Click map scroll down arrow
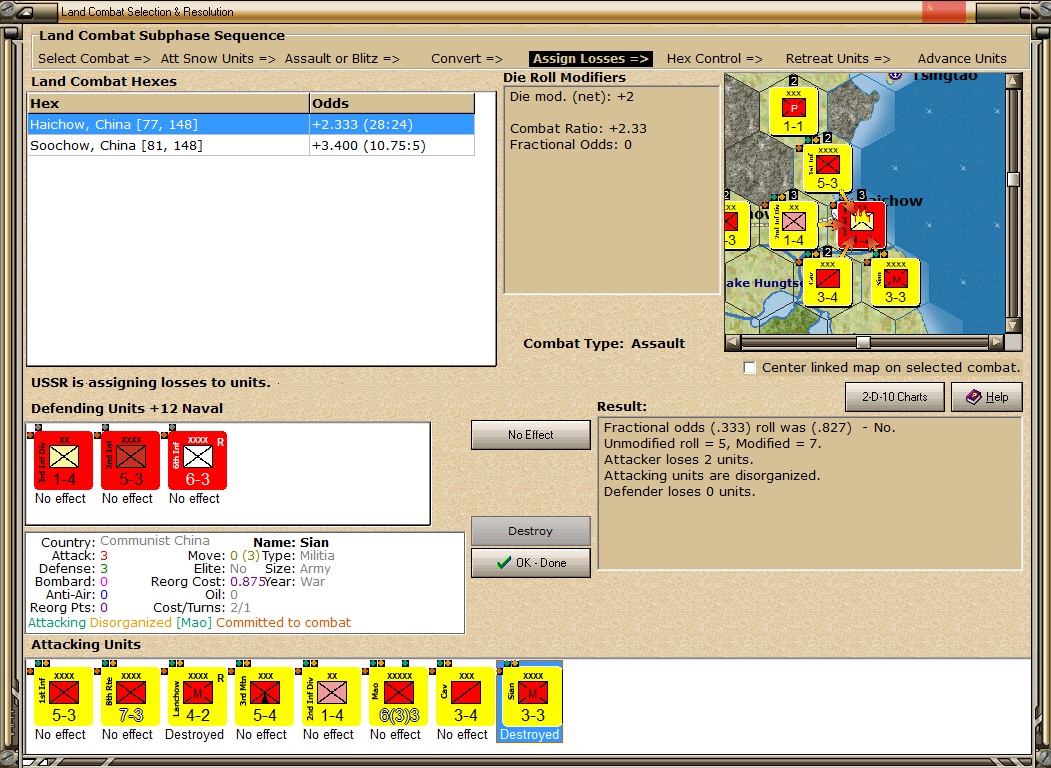This screenshot has width=1051, height=768. [x=1013, y=325]
